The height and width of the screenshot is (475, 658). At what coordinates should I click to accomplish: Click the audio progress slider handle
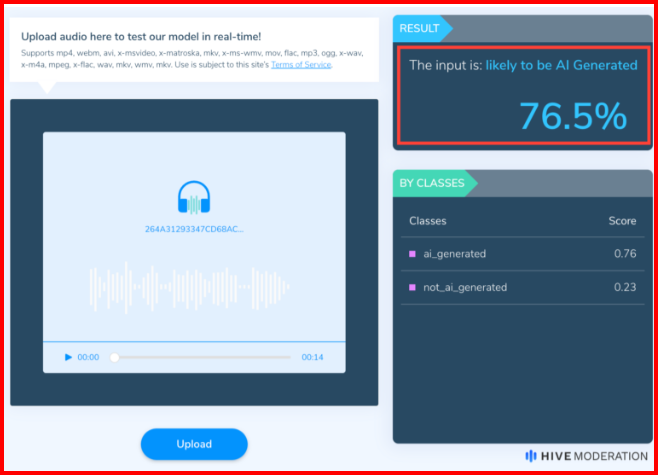(115, 357)
